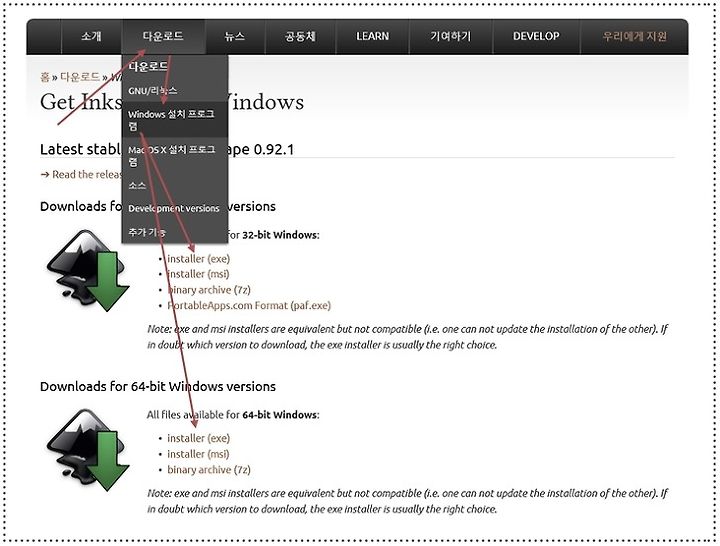Download 64-bit installer (msi)
Screen dimensions: 720x546
(198, 454)
